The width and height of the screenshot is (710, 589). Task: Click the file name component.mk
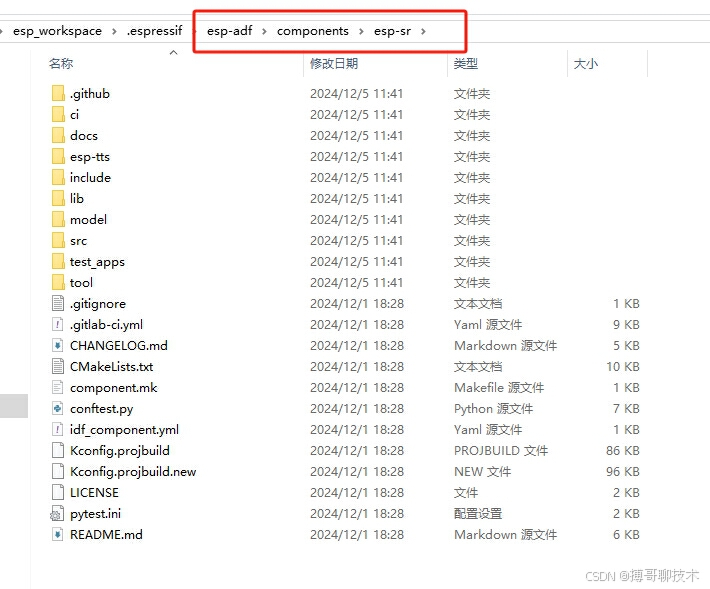coord(114,388)
